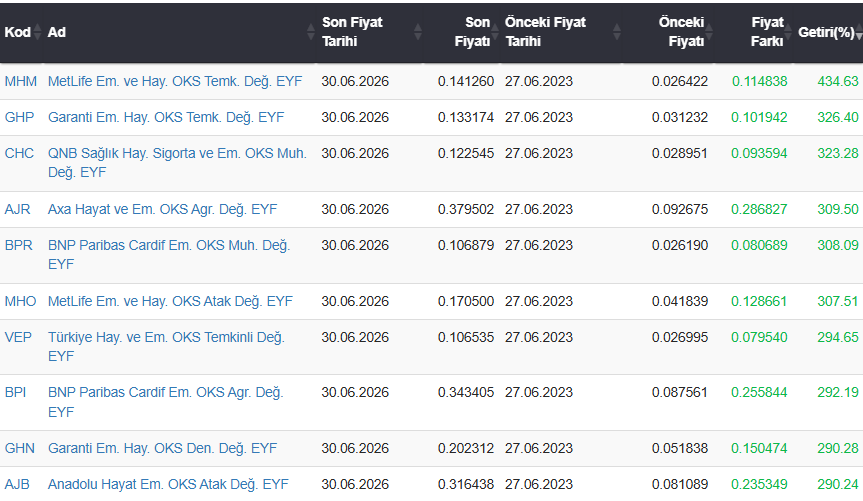Open MHM fund code link
The image size is (863, 501).
coord(20,81)
